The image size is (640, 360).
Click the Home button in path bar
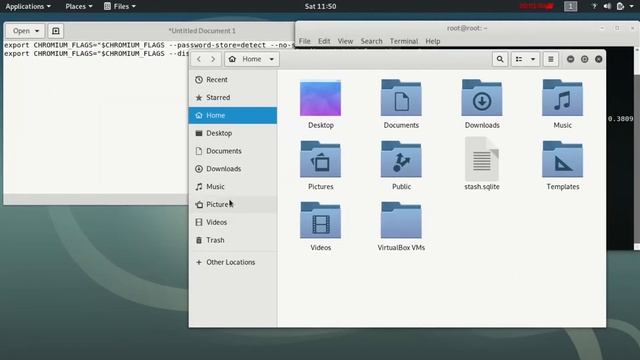click(246, 59)
